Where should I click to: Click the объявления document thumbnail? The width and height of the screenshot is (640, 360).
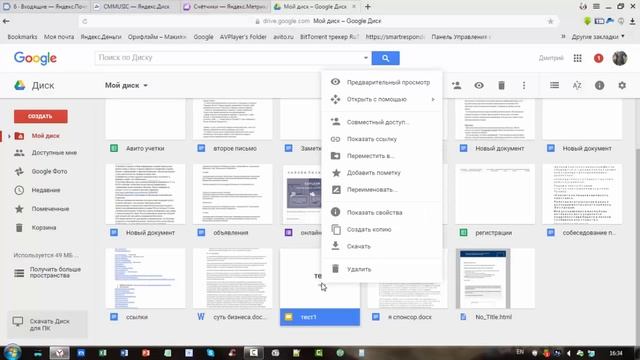point(233,194)
